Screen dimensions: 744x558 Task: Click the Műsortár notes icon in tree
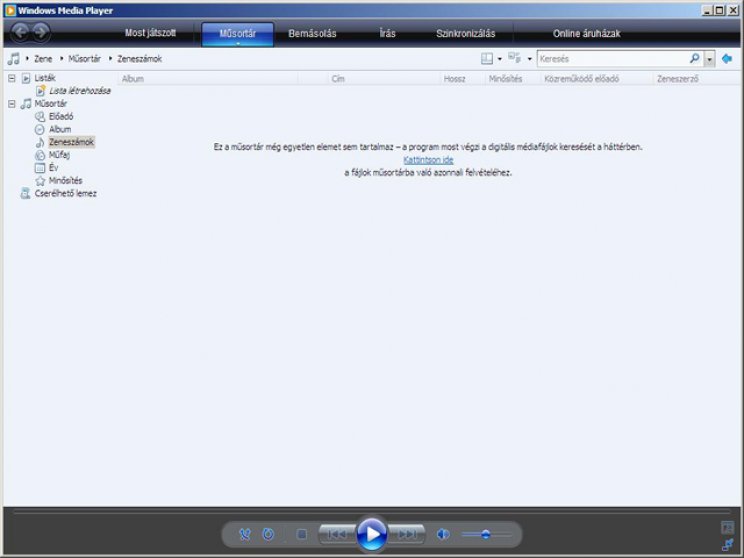(26, 104)
